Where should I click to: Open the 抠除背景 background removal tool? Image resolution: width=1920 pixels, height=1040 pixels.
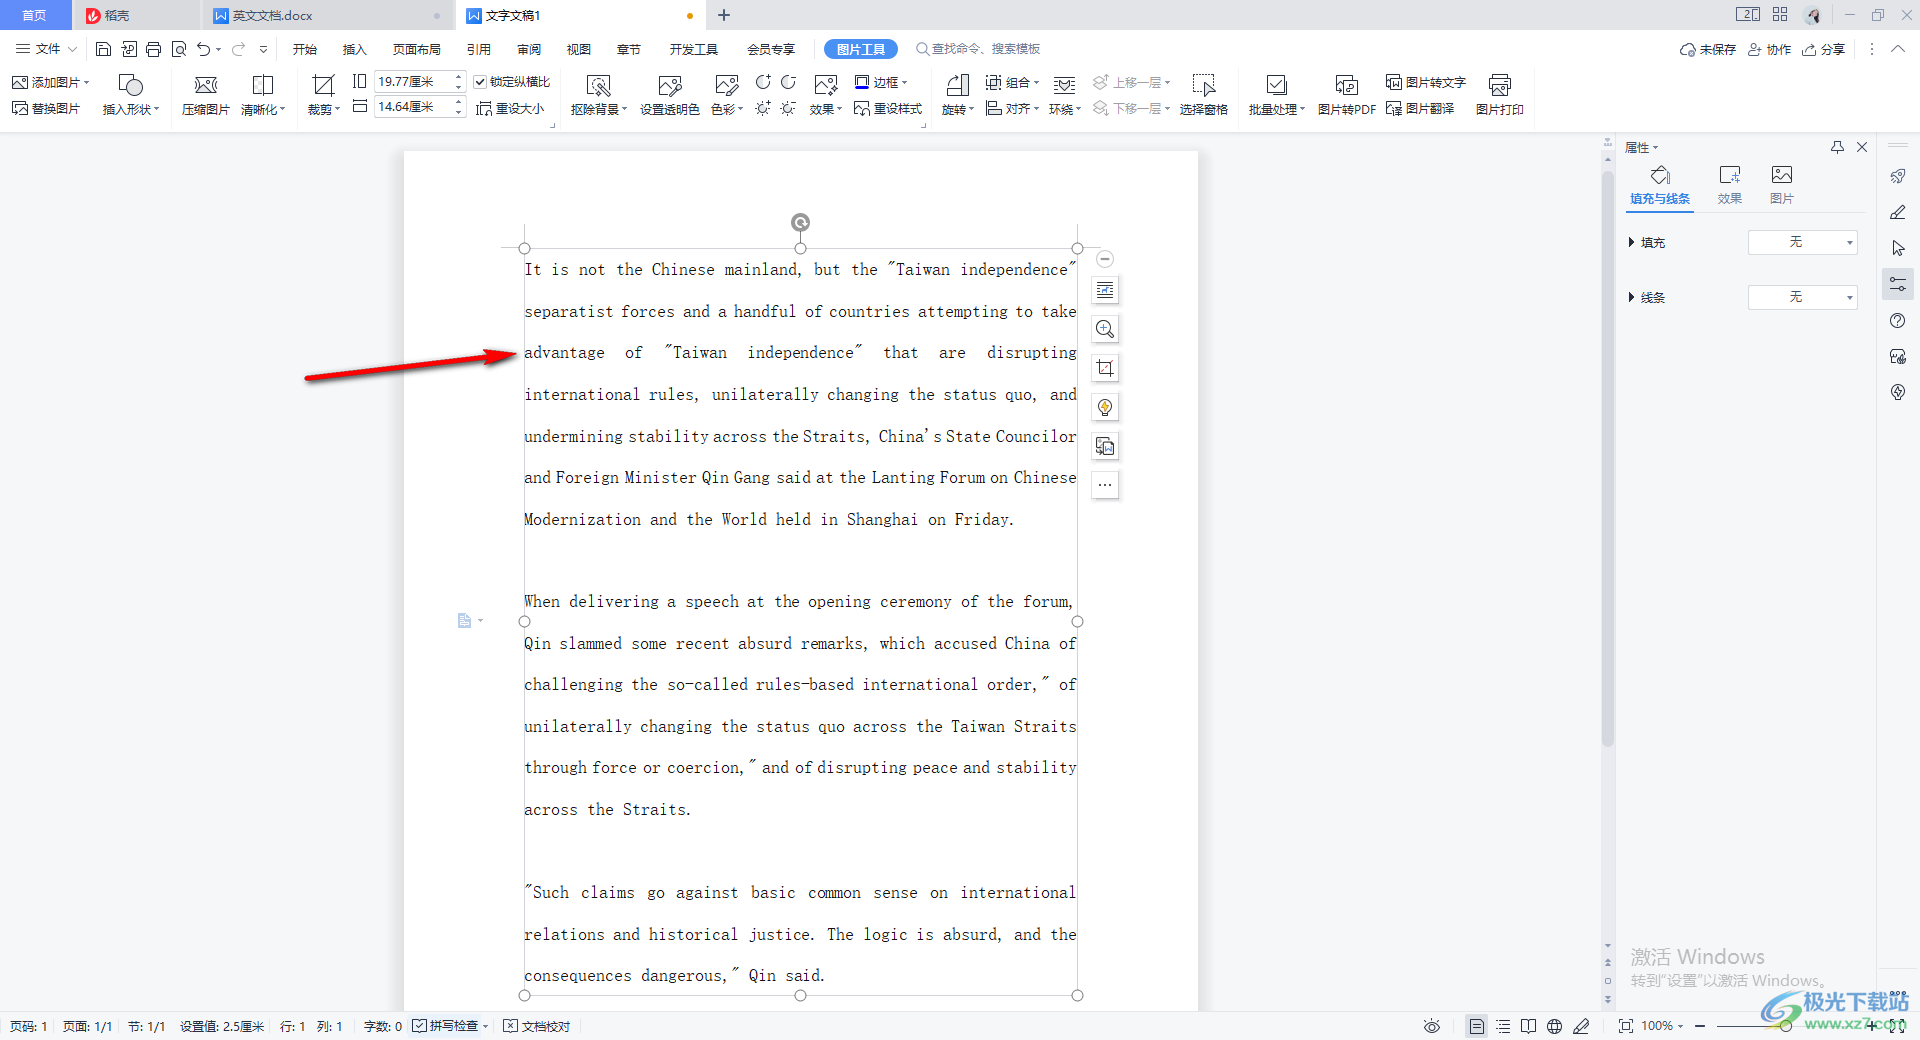(598, 95)
